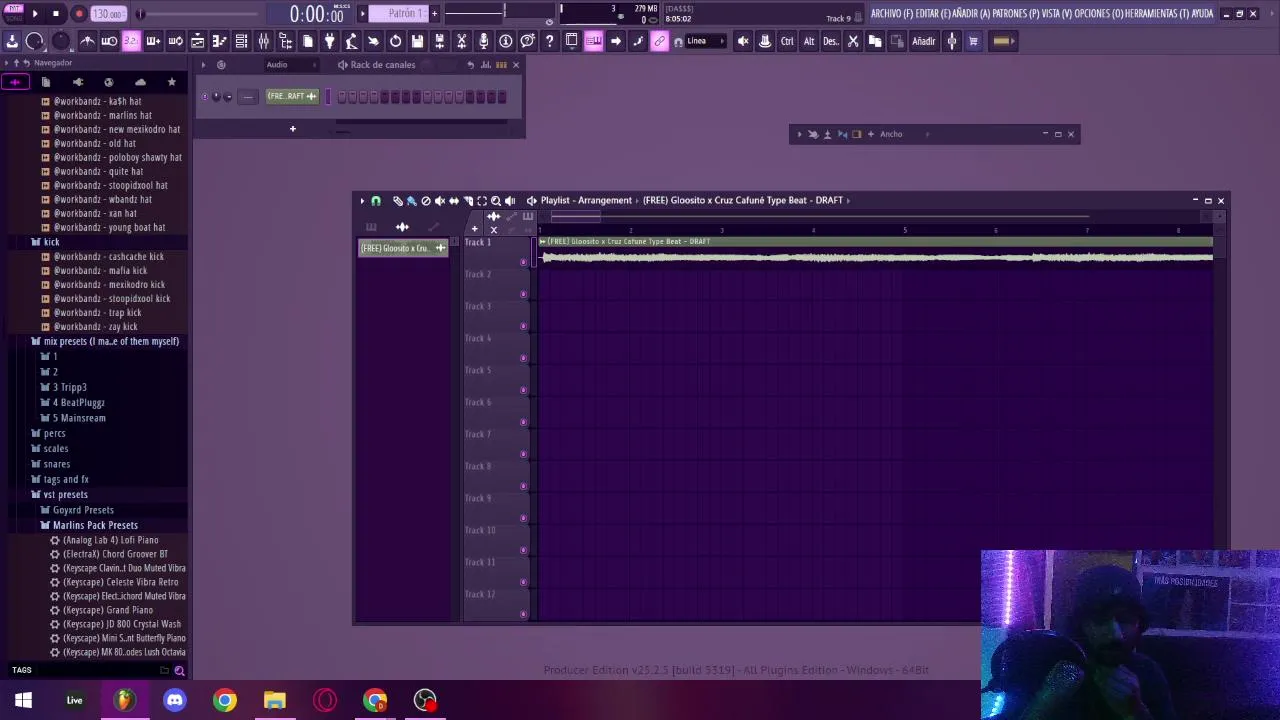Click the Alt shortcut button
Viewport: 1280px width, 720px height.
pos(809,41)
